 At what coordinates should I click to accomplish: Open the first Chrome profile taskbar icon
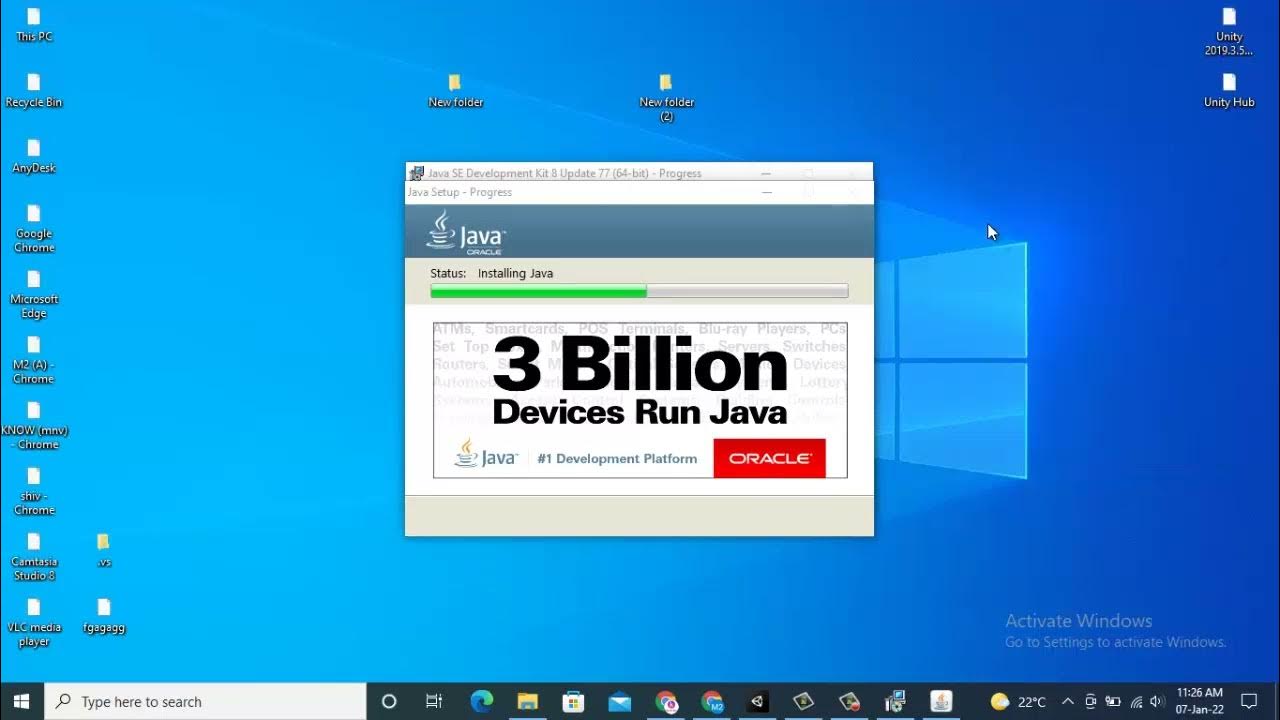[666, 701]
